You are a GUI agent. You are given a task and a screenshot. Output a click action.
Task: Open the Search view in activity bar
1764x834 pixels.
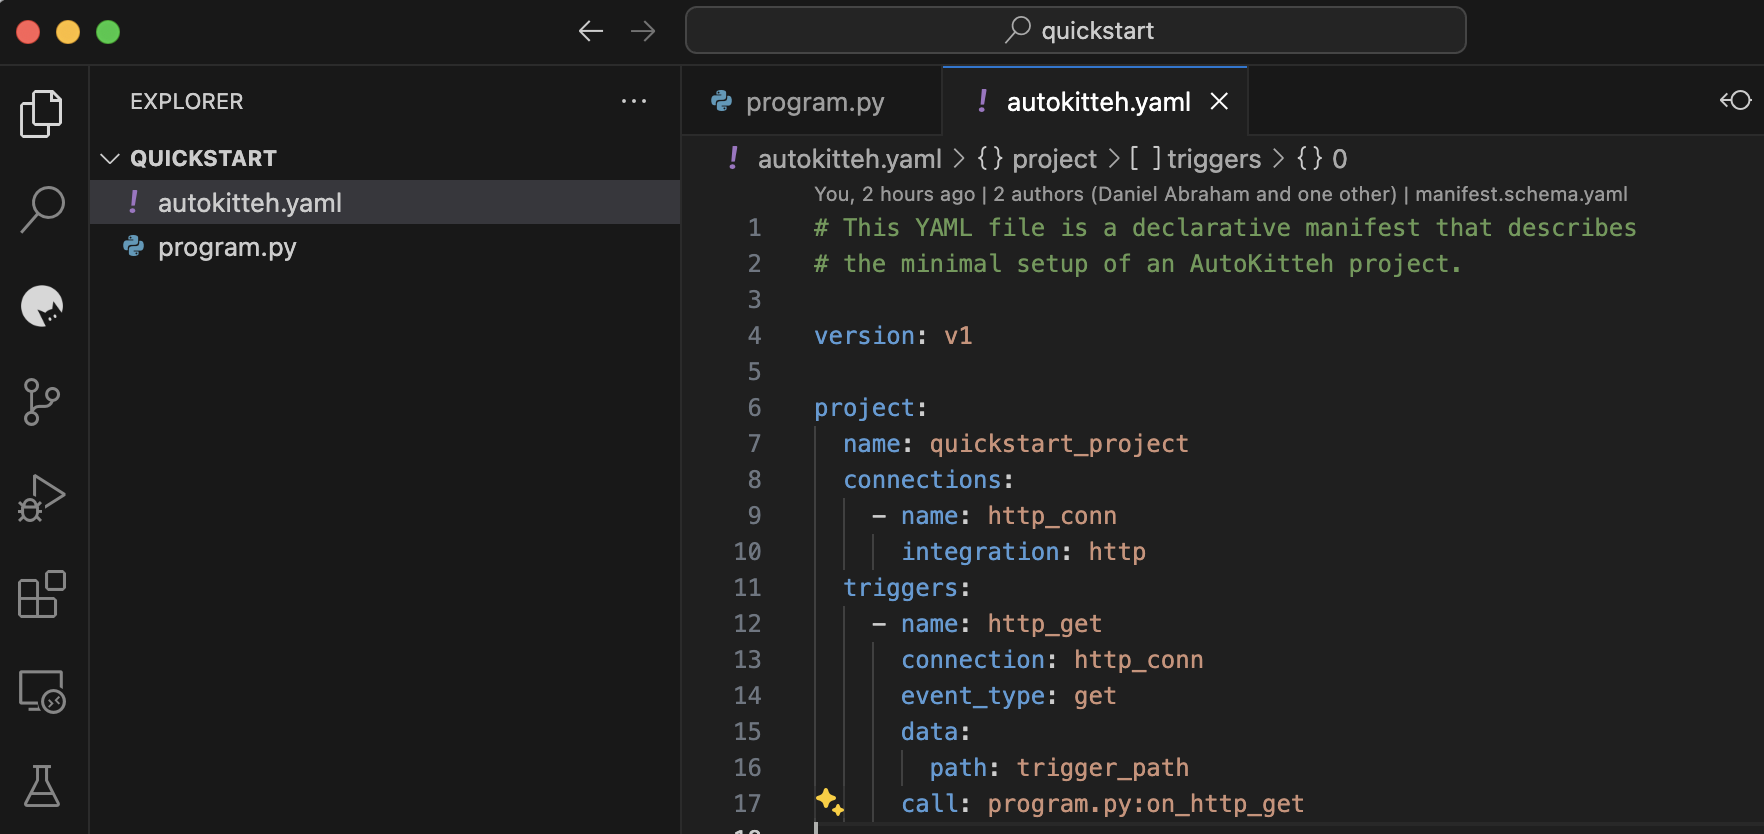coord(42,210)
